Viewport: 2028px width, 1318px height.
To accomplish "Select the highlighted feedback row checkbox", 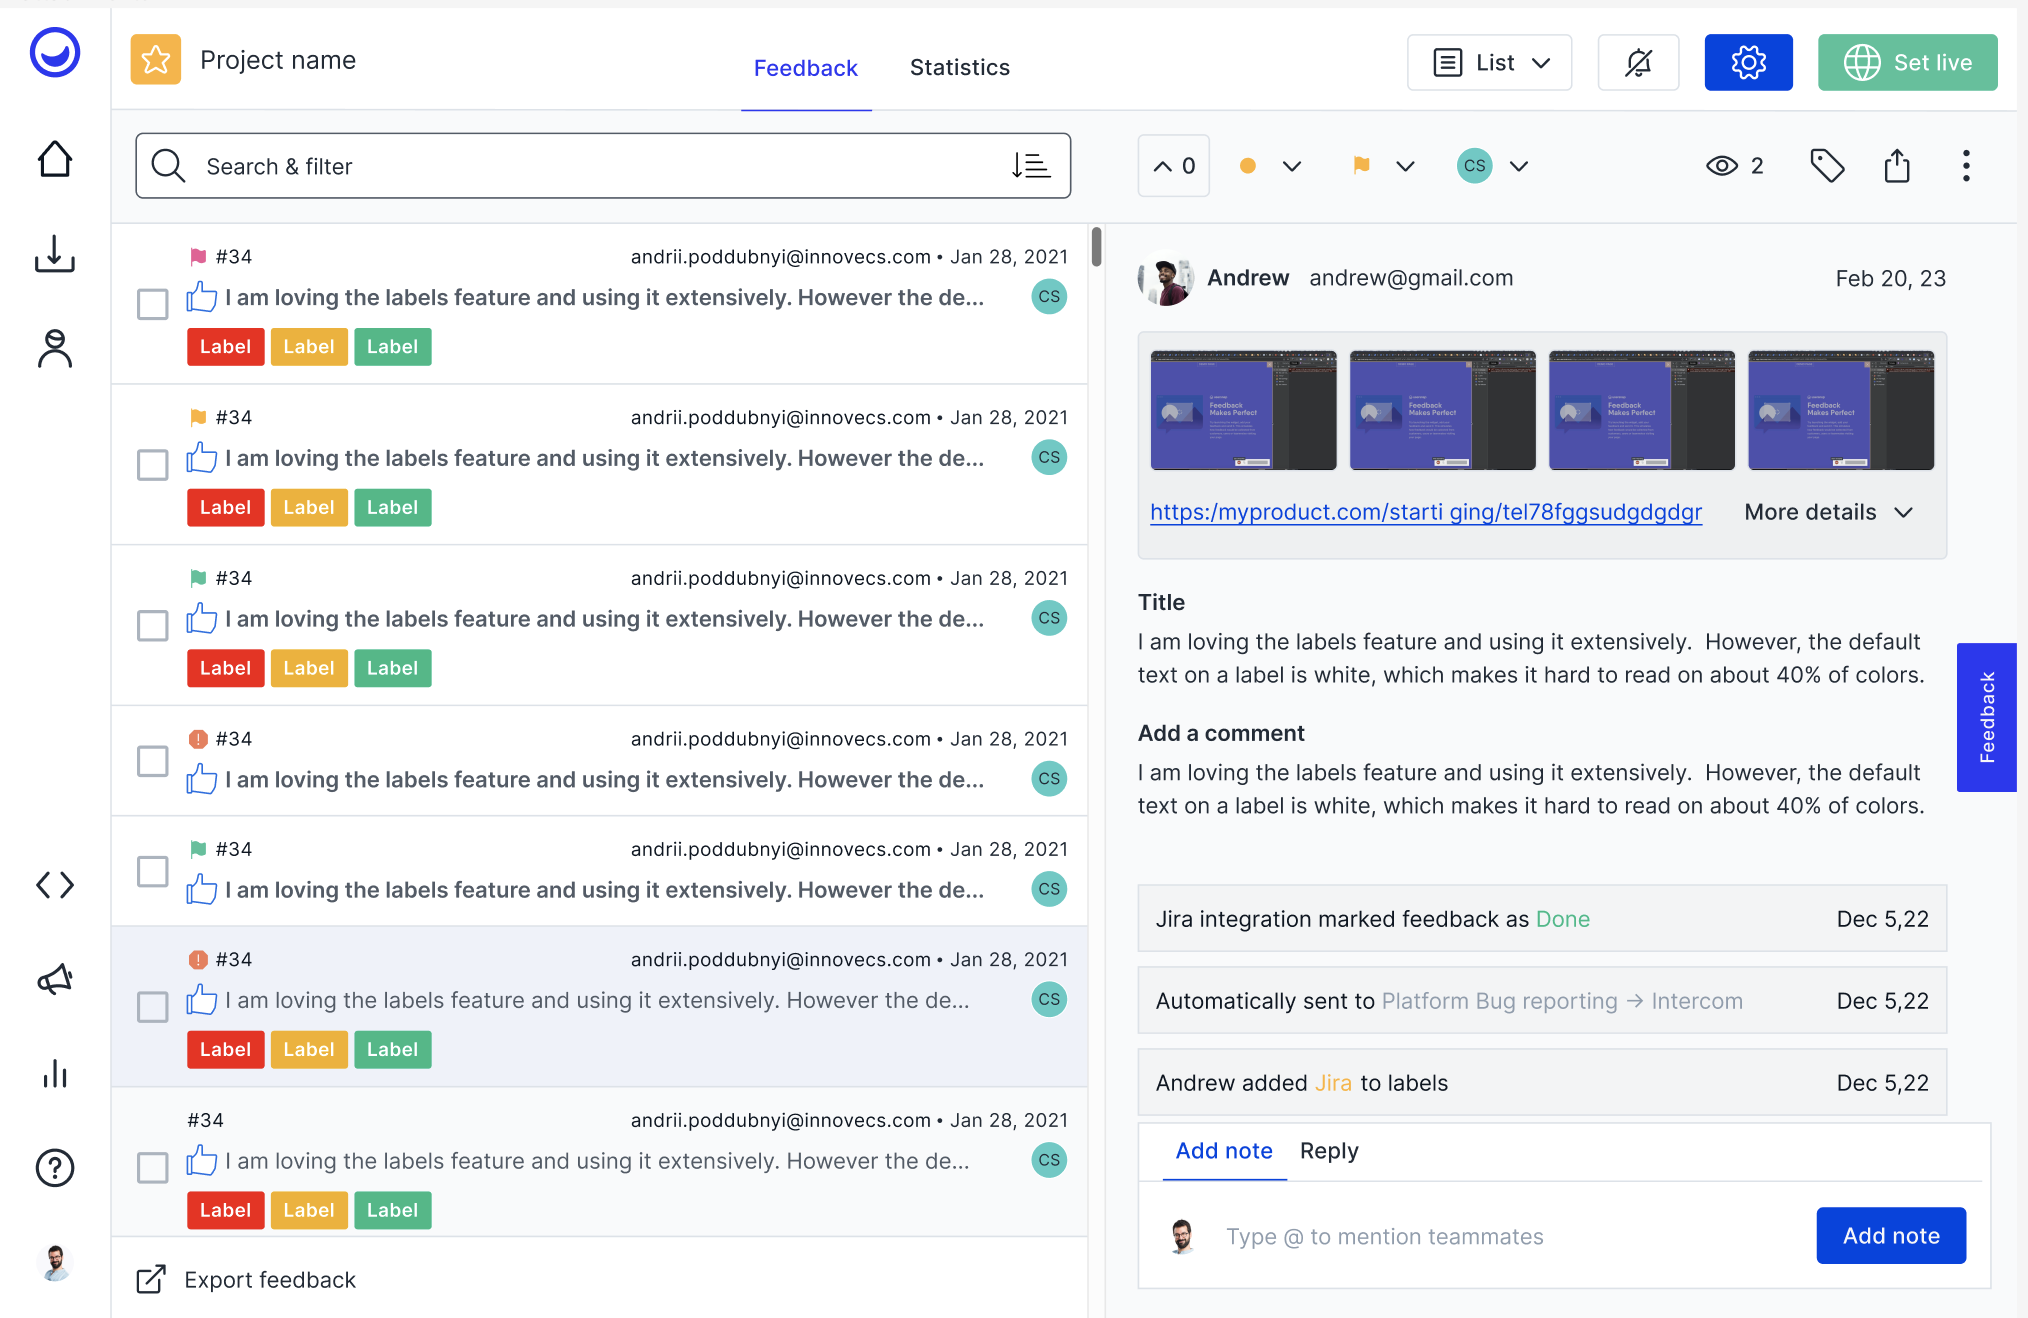I will (x=152, y=1007).
